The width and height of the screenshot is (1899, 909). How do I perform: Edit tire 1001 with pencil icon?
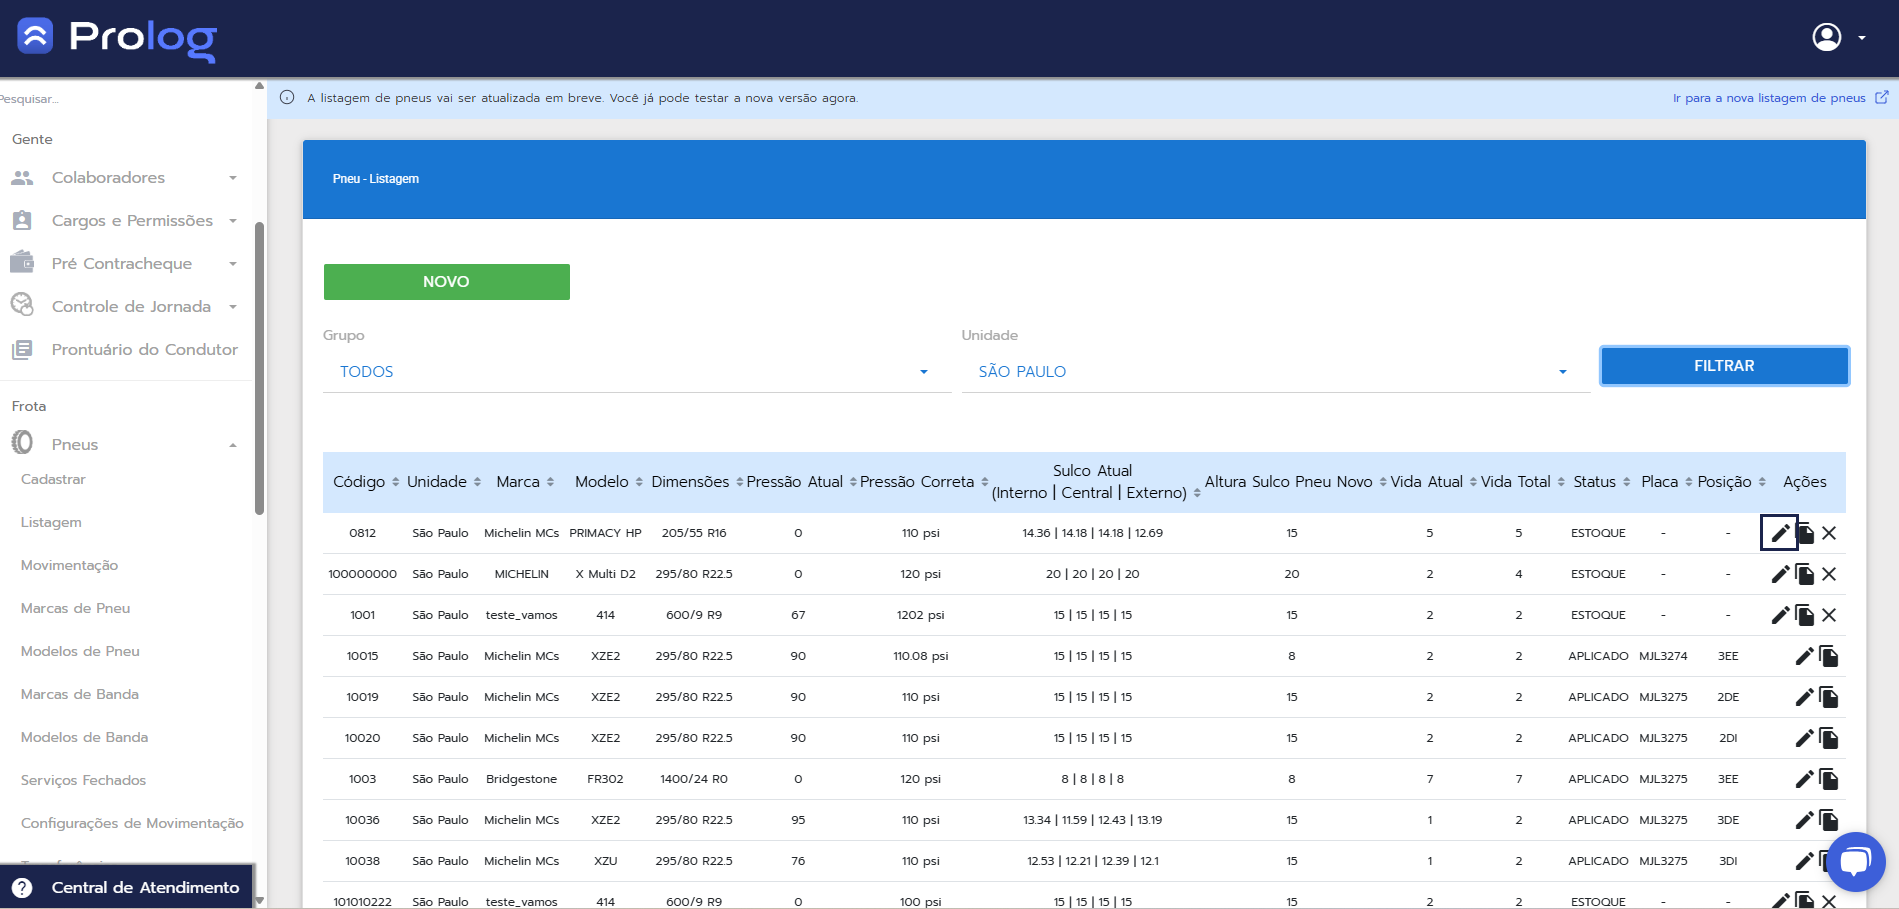[1780, 615]
